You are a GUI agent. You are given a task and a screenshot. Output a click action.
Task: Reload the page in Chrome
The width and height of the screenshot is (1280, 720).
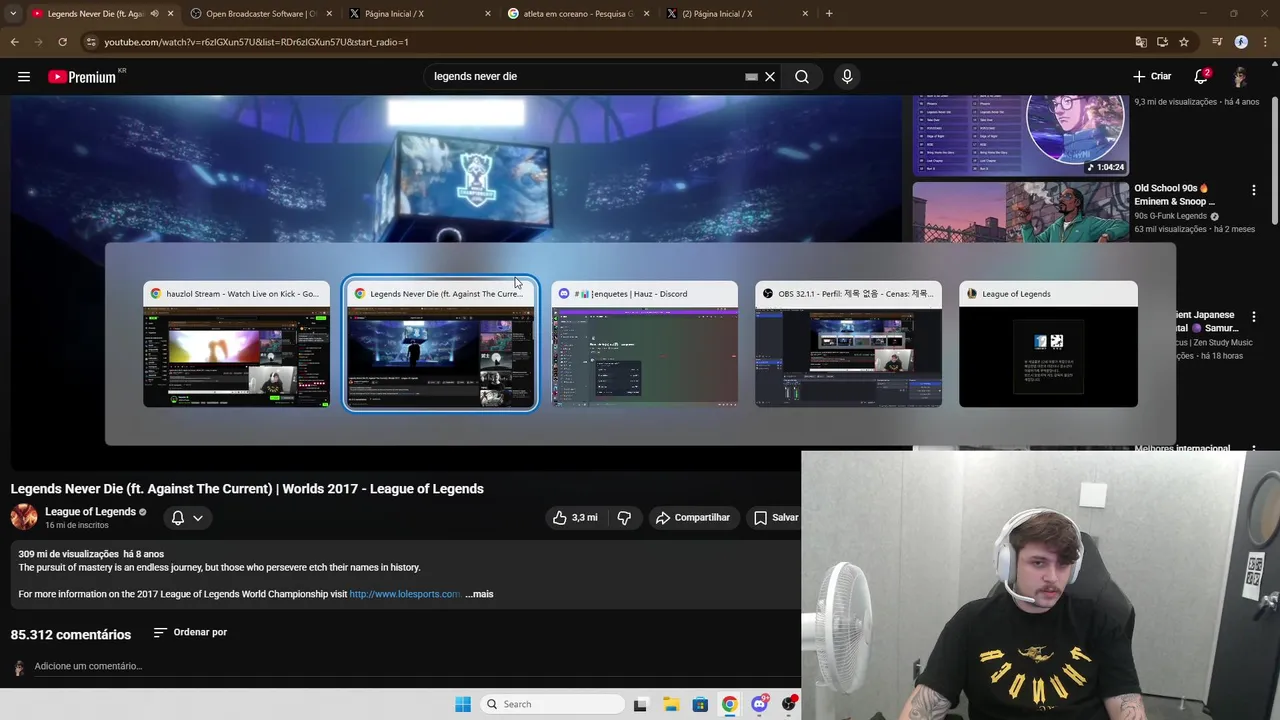tap(62, 42)
